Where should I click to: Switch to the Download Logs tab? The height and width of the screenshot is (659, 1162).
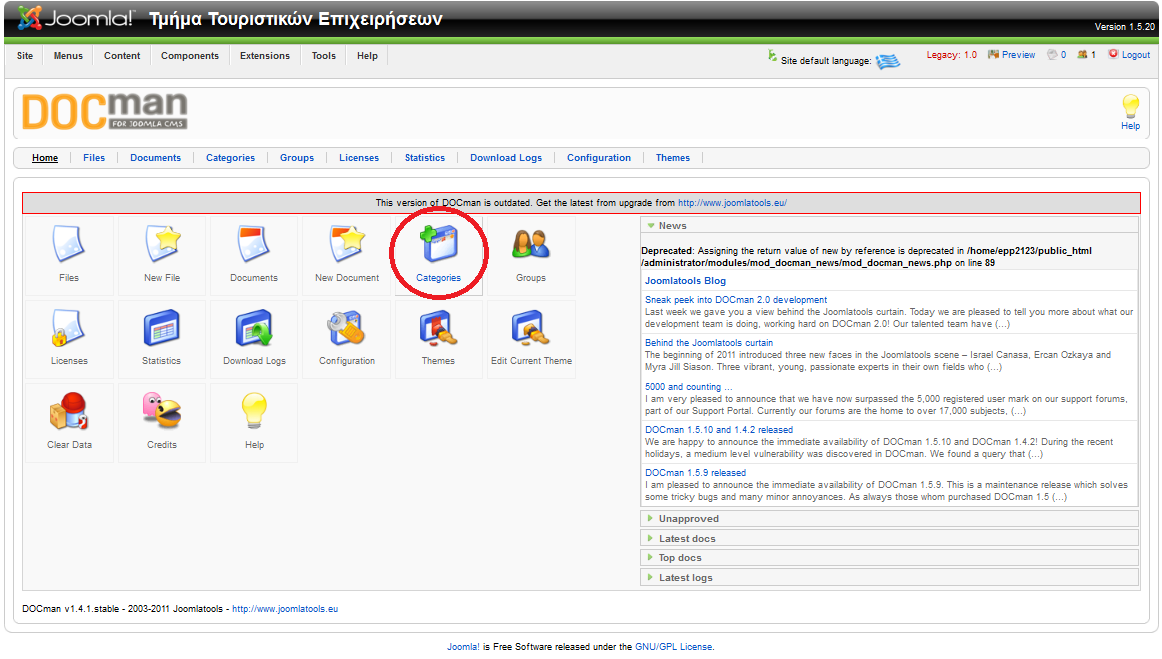506,158
